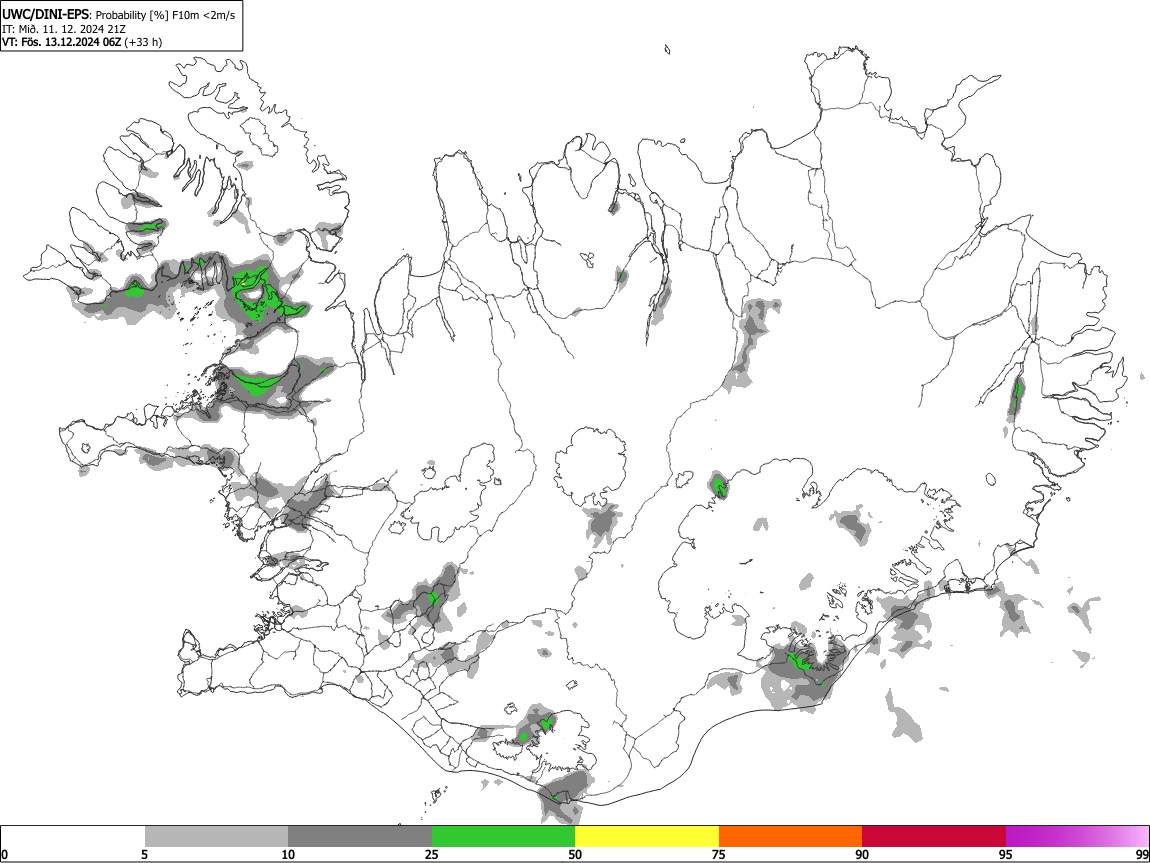This screenshot has width=1150, height=863.
Task: Click the legend value 95
Action: coord(1006,854)
